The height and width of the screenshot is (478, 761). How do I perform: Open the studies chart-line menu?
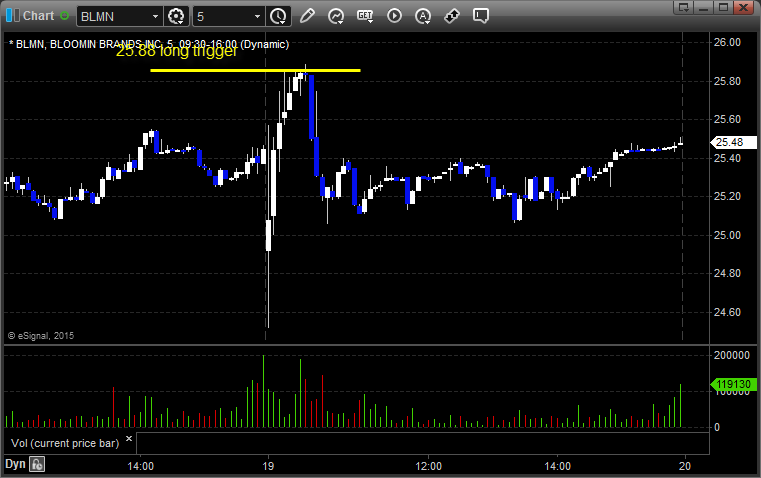[x=335, y=16]
